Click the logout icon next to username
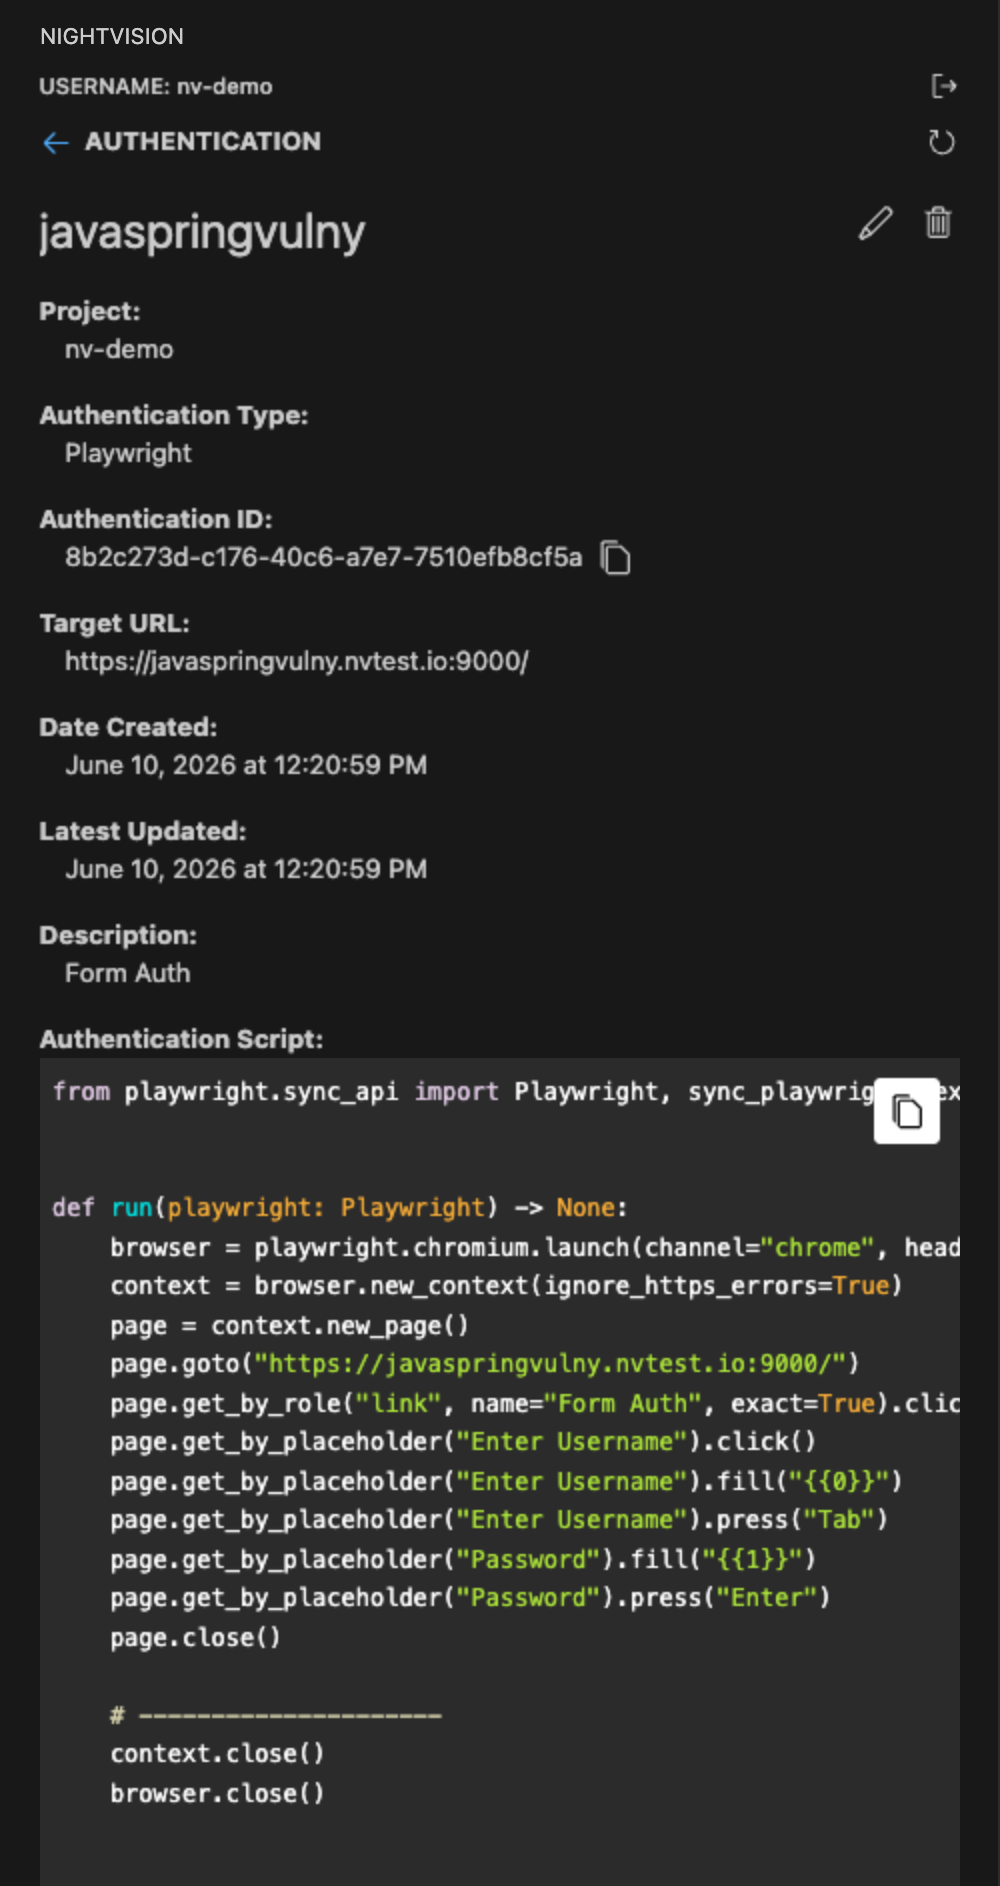Viewport: 1000px width, 1886px height. point(943,87)
